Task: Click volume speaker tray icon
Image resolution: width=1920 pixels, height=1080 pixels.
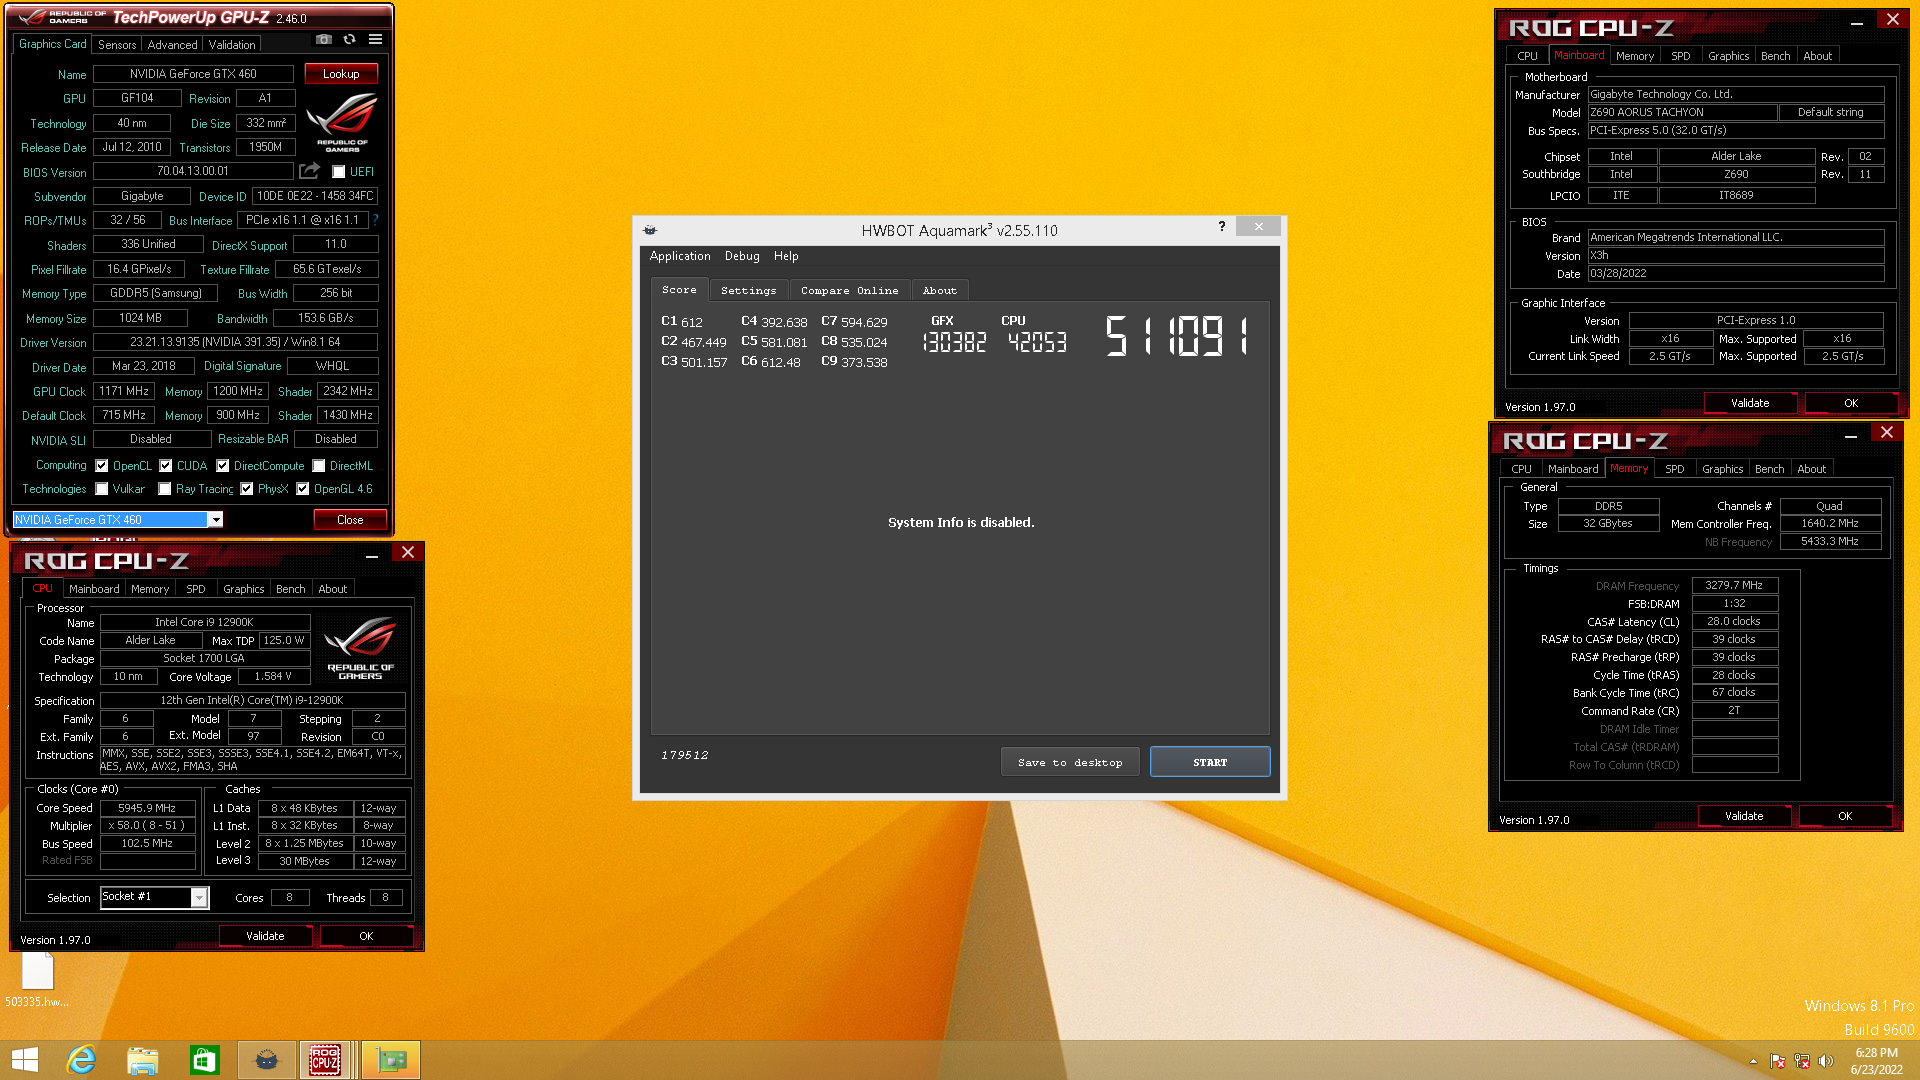Action: click(1826, 1061)
